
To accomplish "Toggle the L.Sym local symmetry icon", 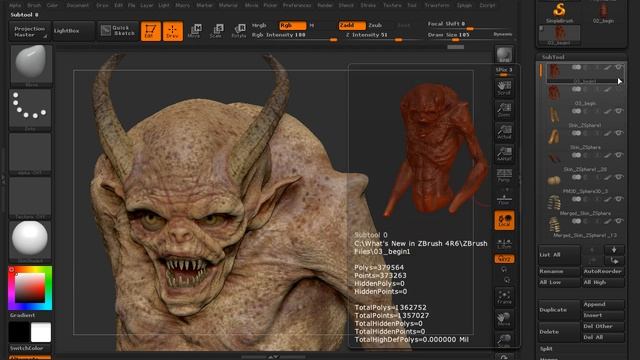I will (504, 244).
